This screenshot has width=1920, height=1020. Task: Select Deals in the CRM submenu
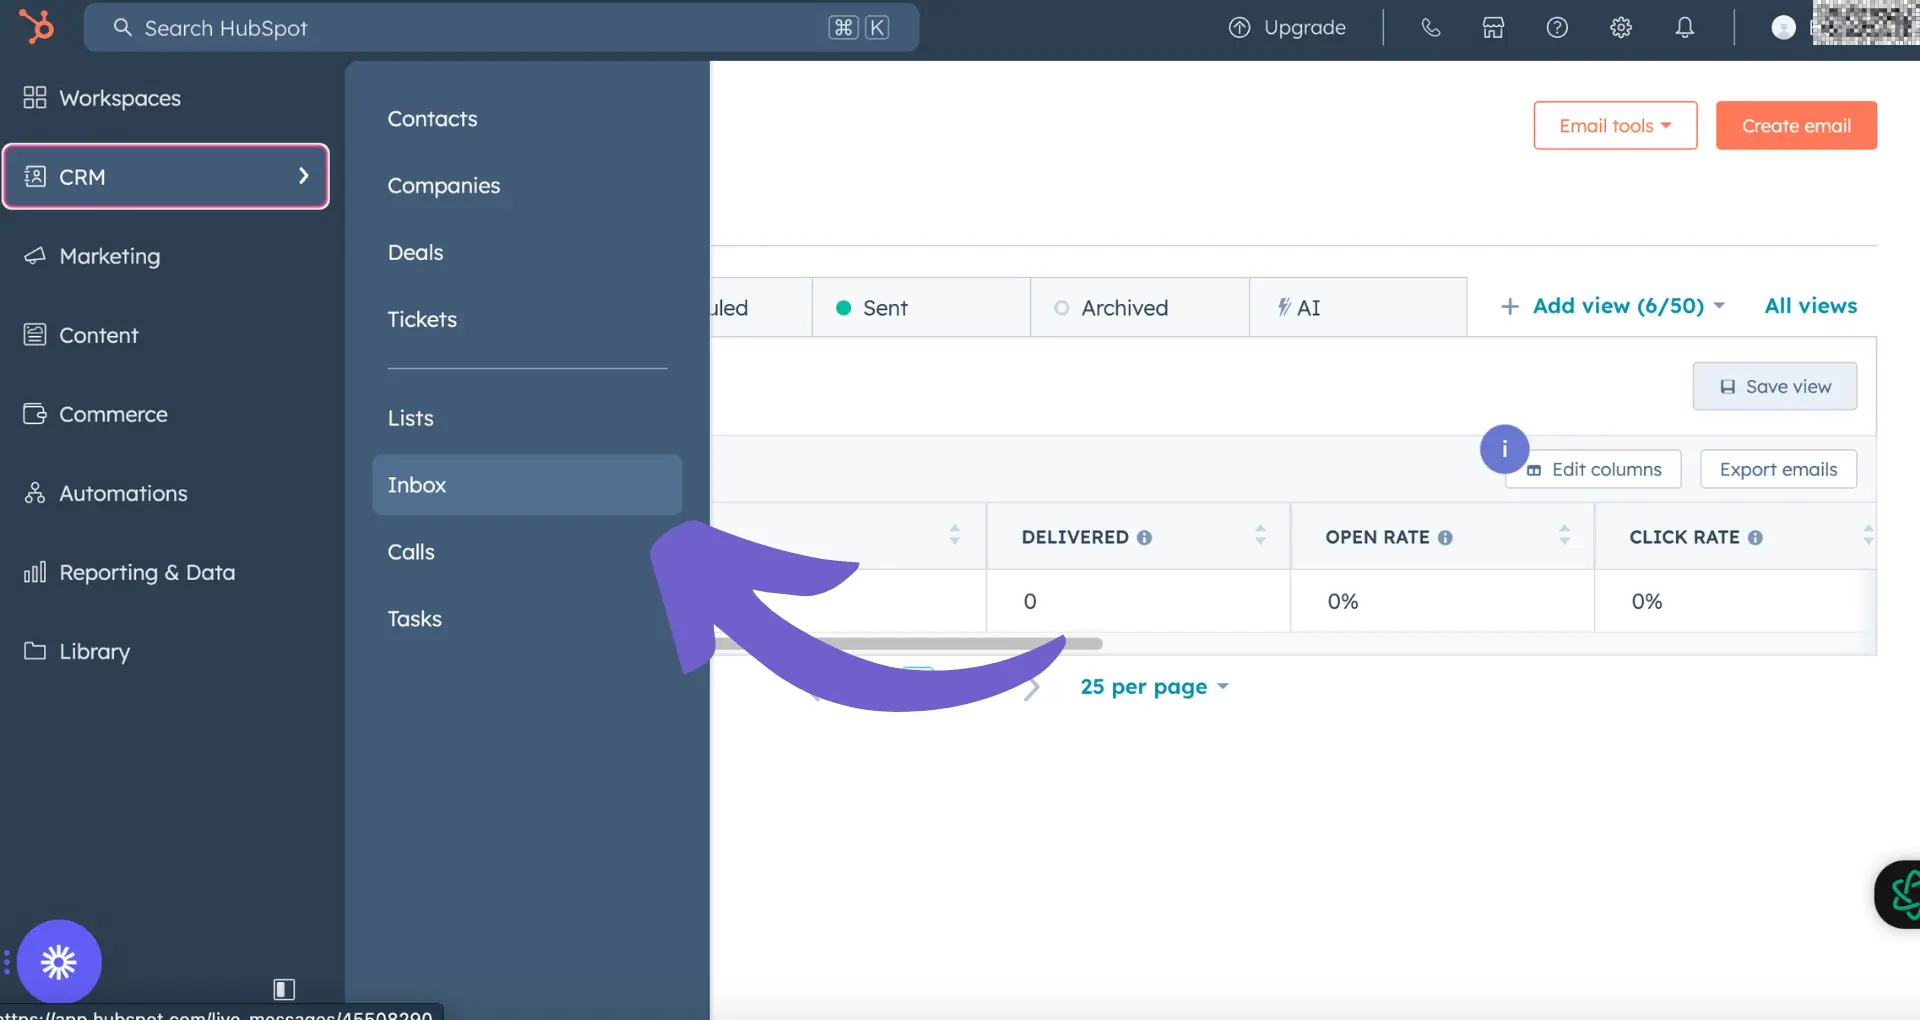(x=527, y=253)
